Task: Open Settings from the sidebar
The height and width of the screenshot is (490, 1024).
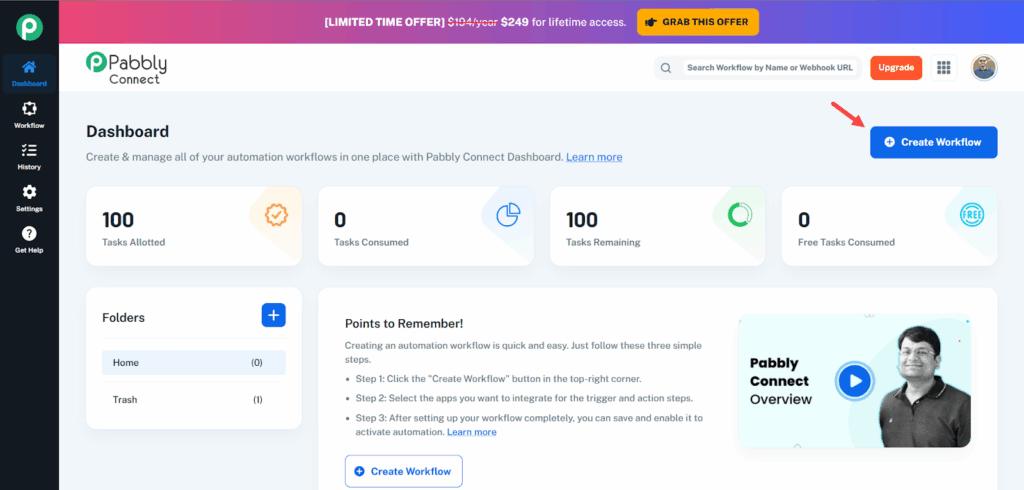Action: point(29,199)
